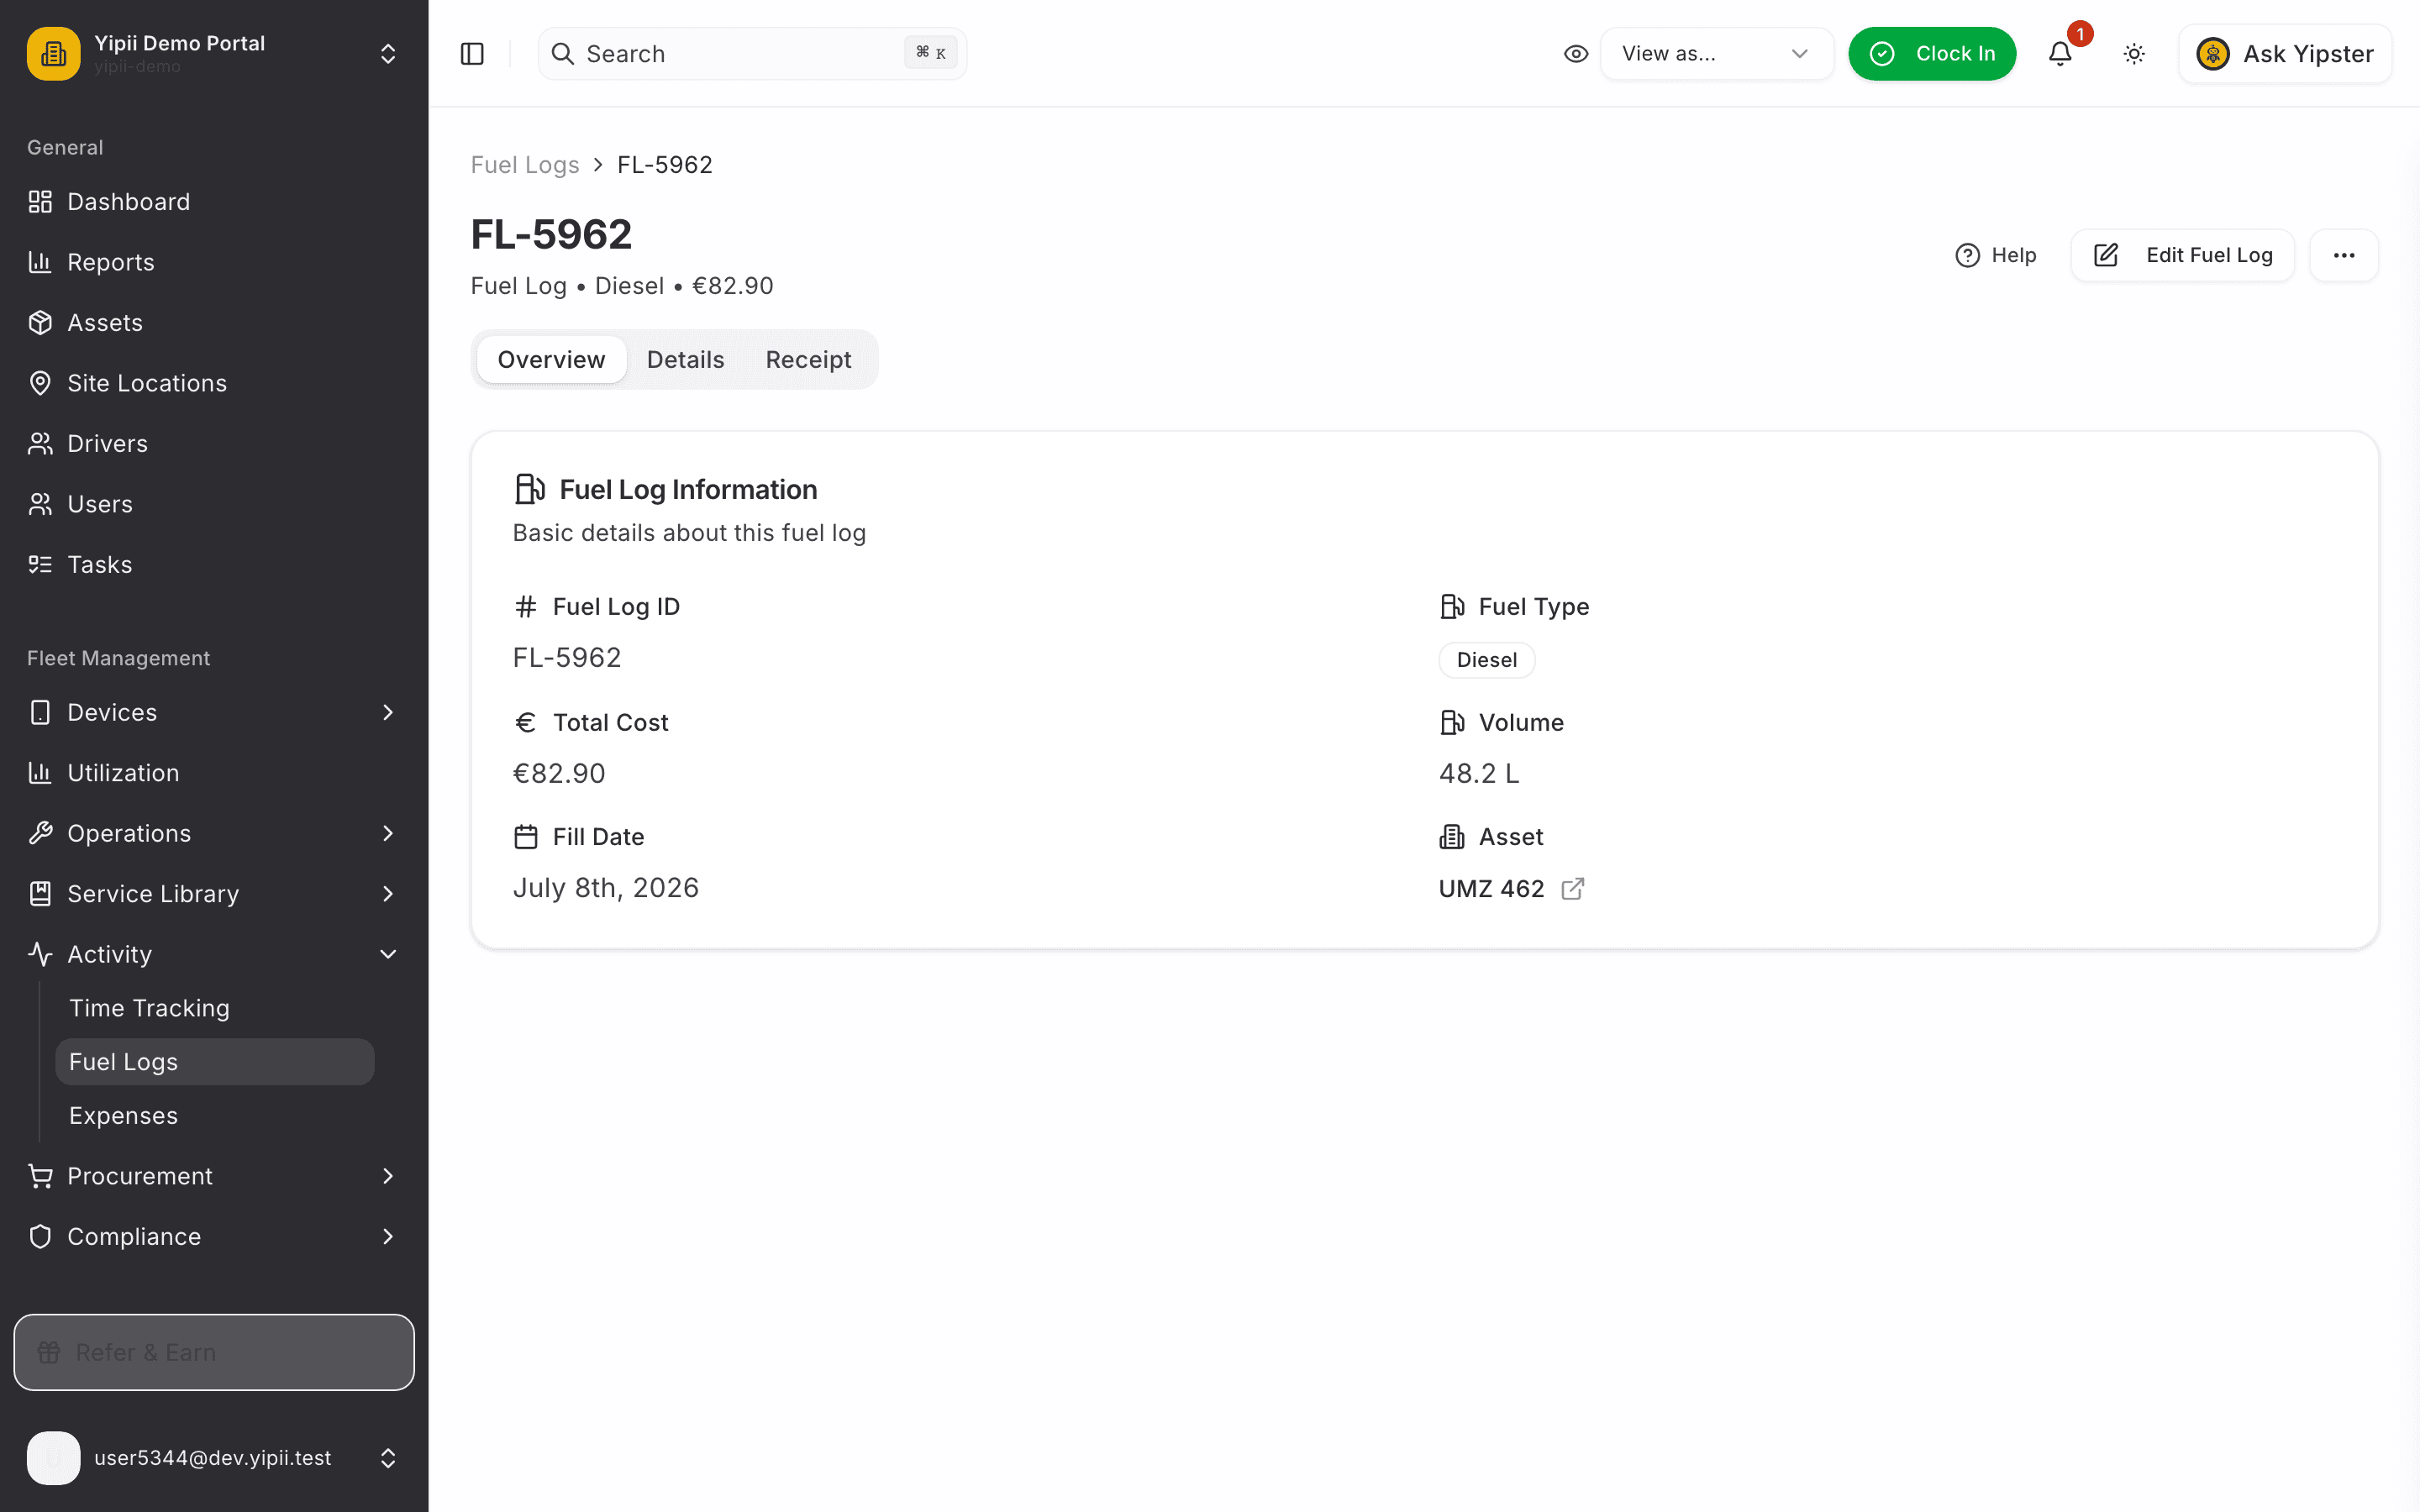Switch to the Details tab
This screenshot has width=2420, height=1512.
685,360
